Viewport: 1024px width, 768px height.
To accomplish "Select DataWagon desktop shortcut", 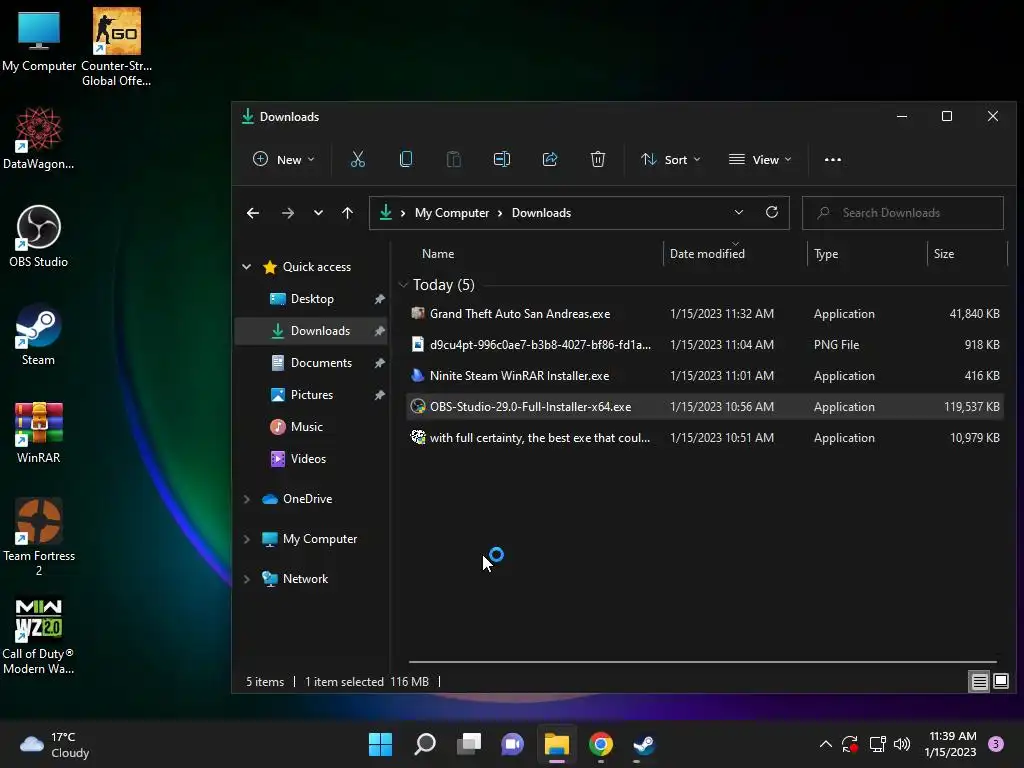I will tap(39, 139).
